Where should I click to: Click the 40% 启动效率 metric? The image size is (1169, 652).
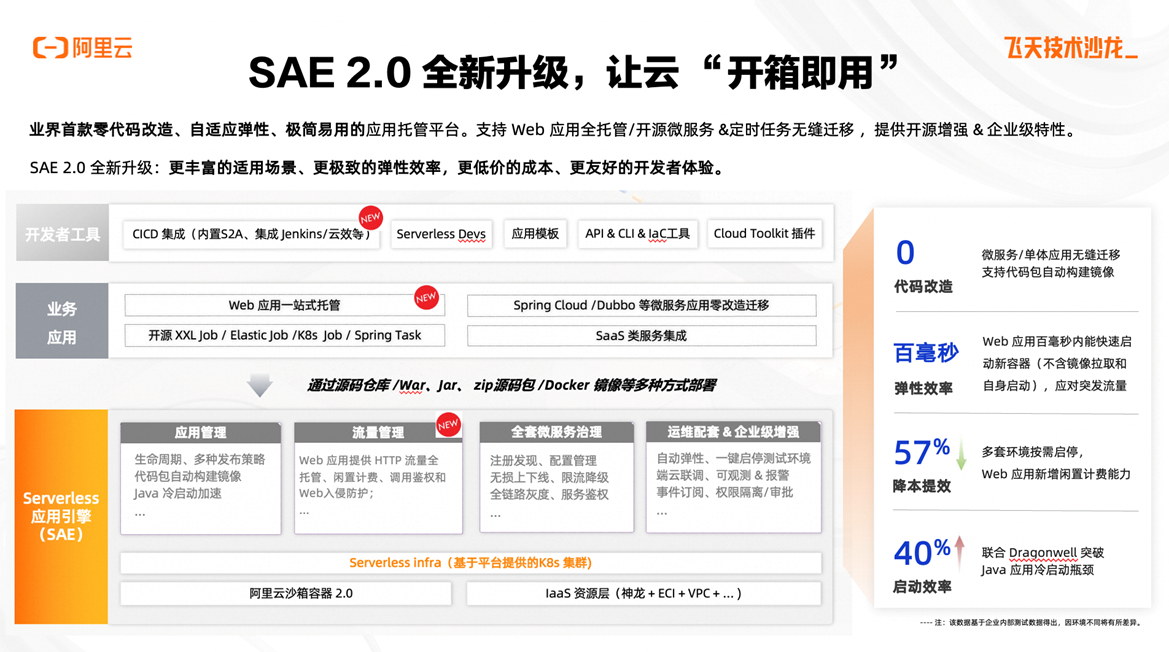pyautogui.click(x=922, y=566)
